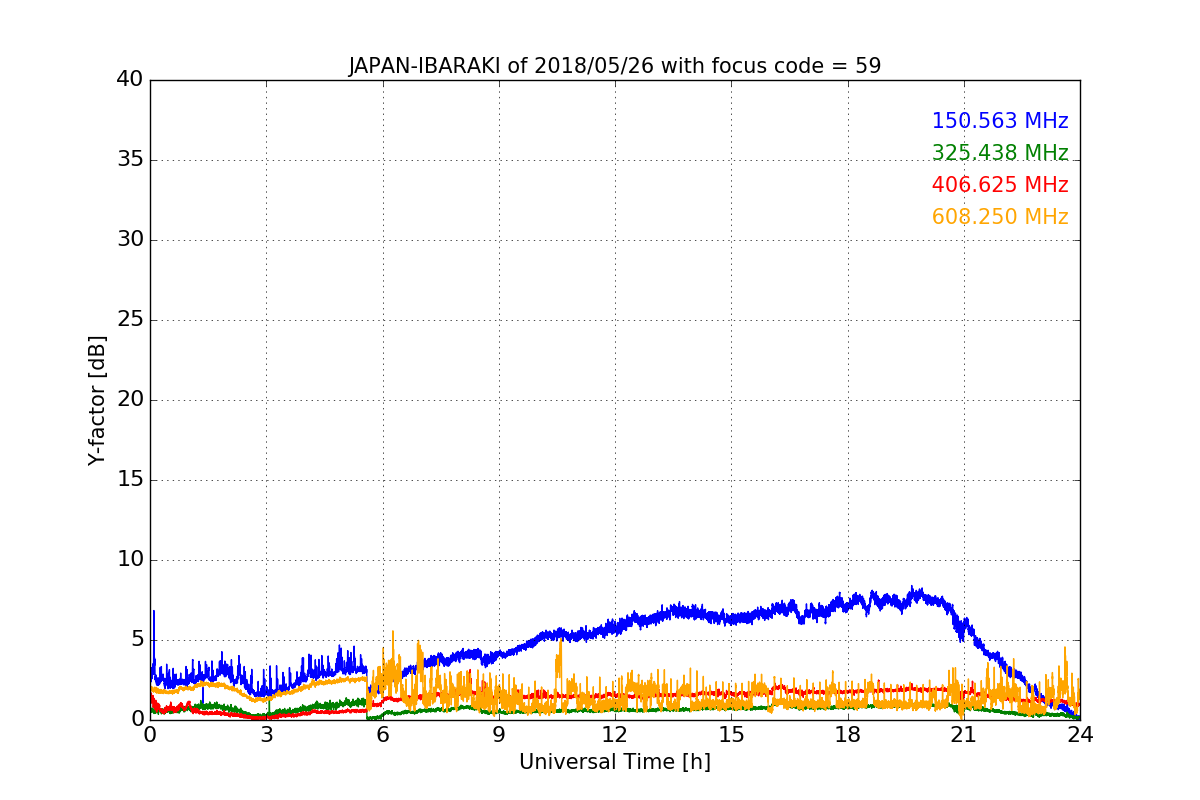Select the 325.438 MHz legend label

[x=1000, y=153]
